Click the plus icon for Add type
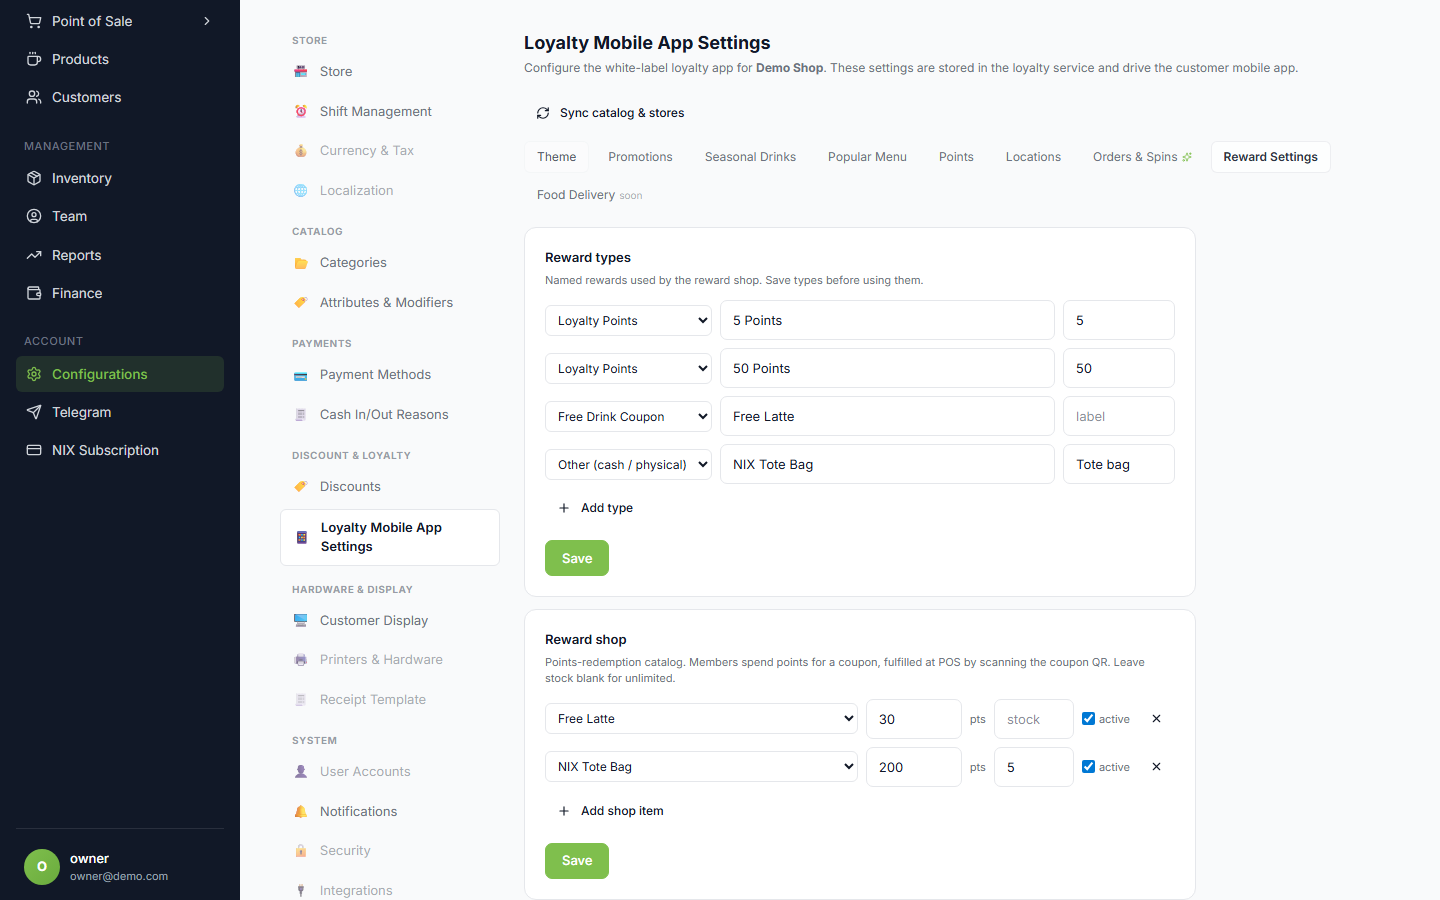 point(564,508)
